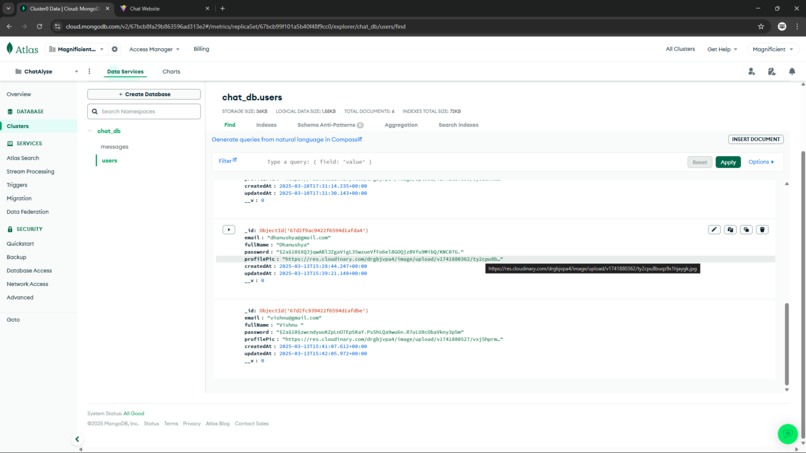Open Generate queries from natural language link
The image size is (806, 453).
tap(287, 139)
